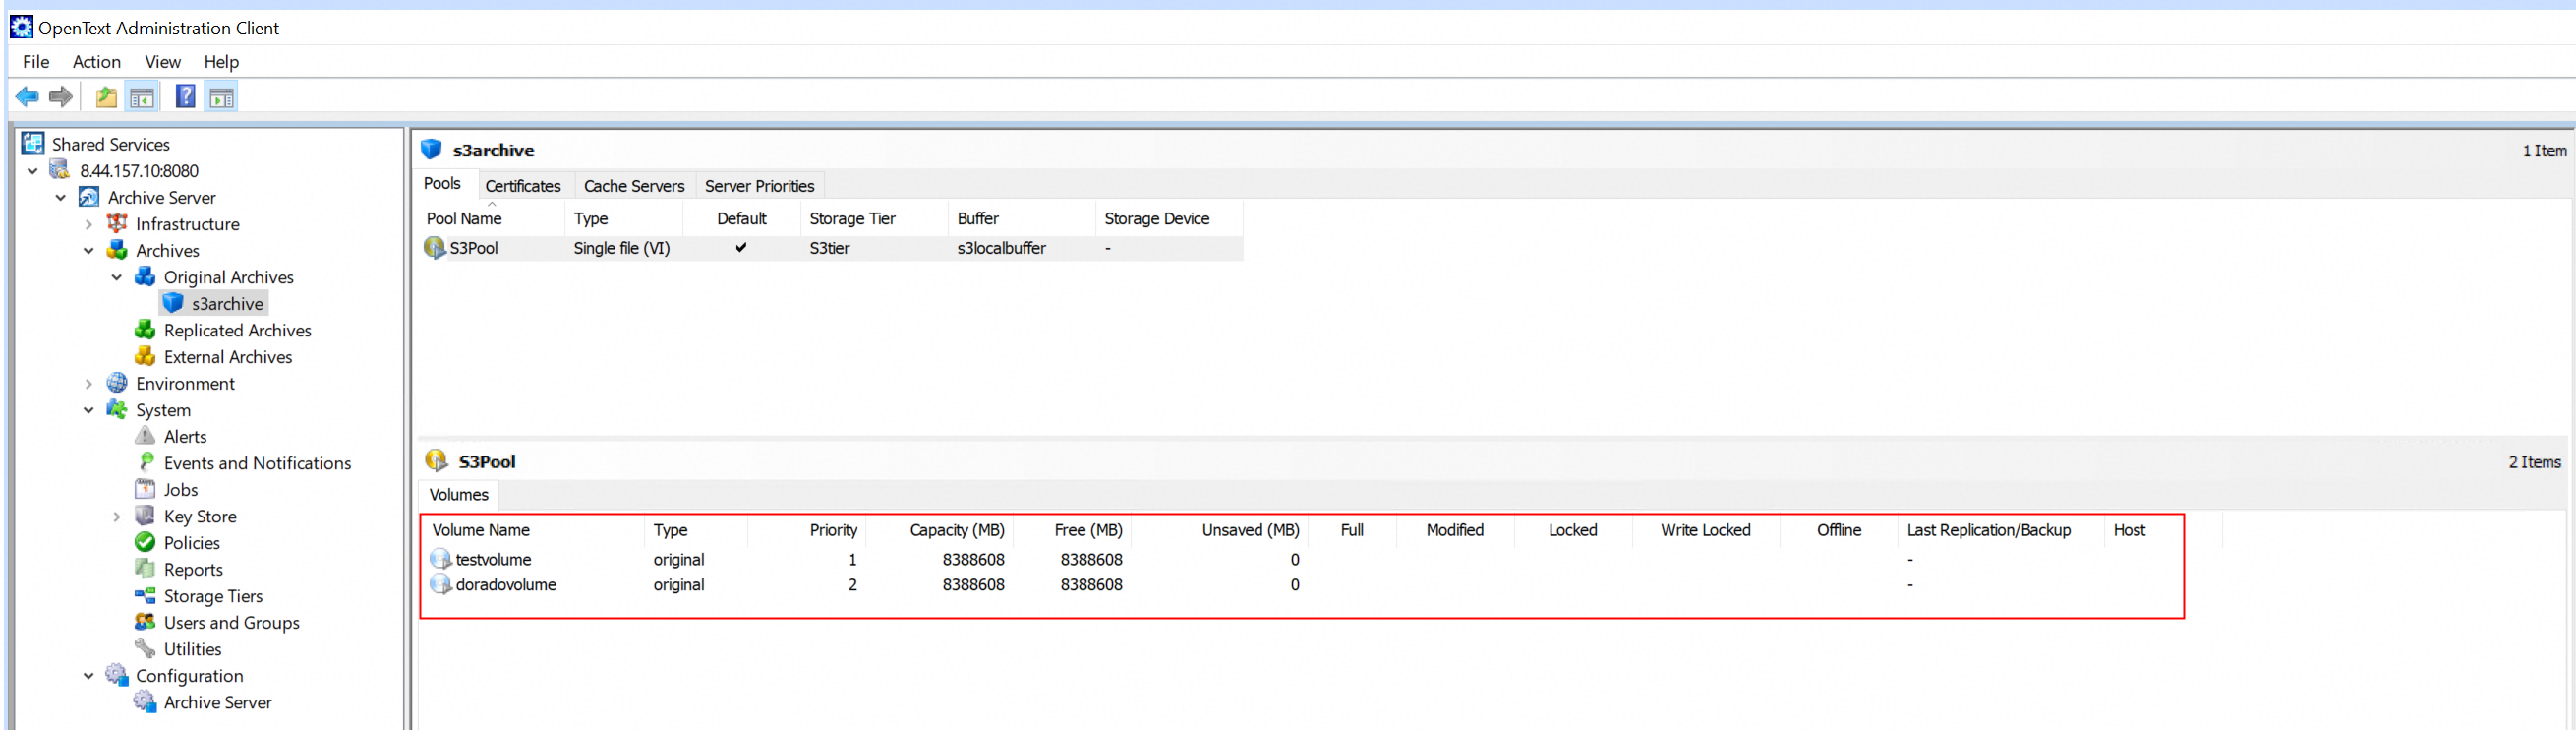Open the Help menu

click(221, 61)
